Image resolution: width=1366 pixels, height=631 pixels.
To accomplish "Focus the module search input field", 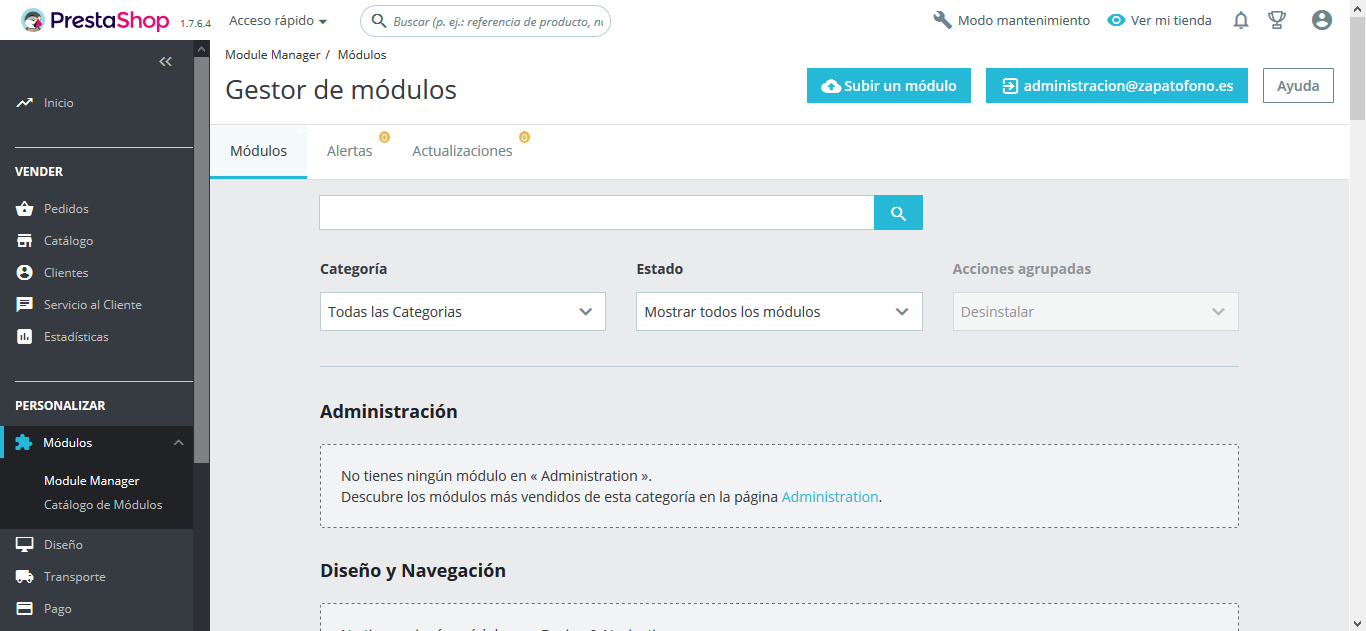I will 597,213.
